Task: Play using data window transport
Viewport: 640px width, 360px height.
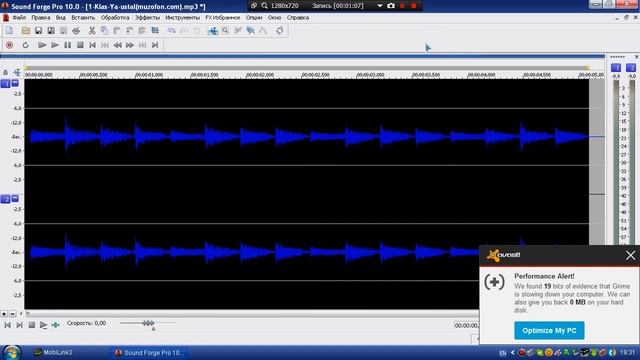Action: [x=43, y=325]
